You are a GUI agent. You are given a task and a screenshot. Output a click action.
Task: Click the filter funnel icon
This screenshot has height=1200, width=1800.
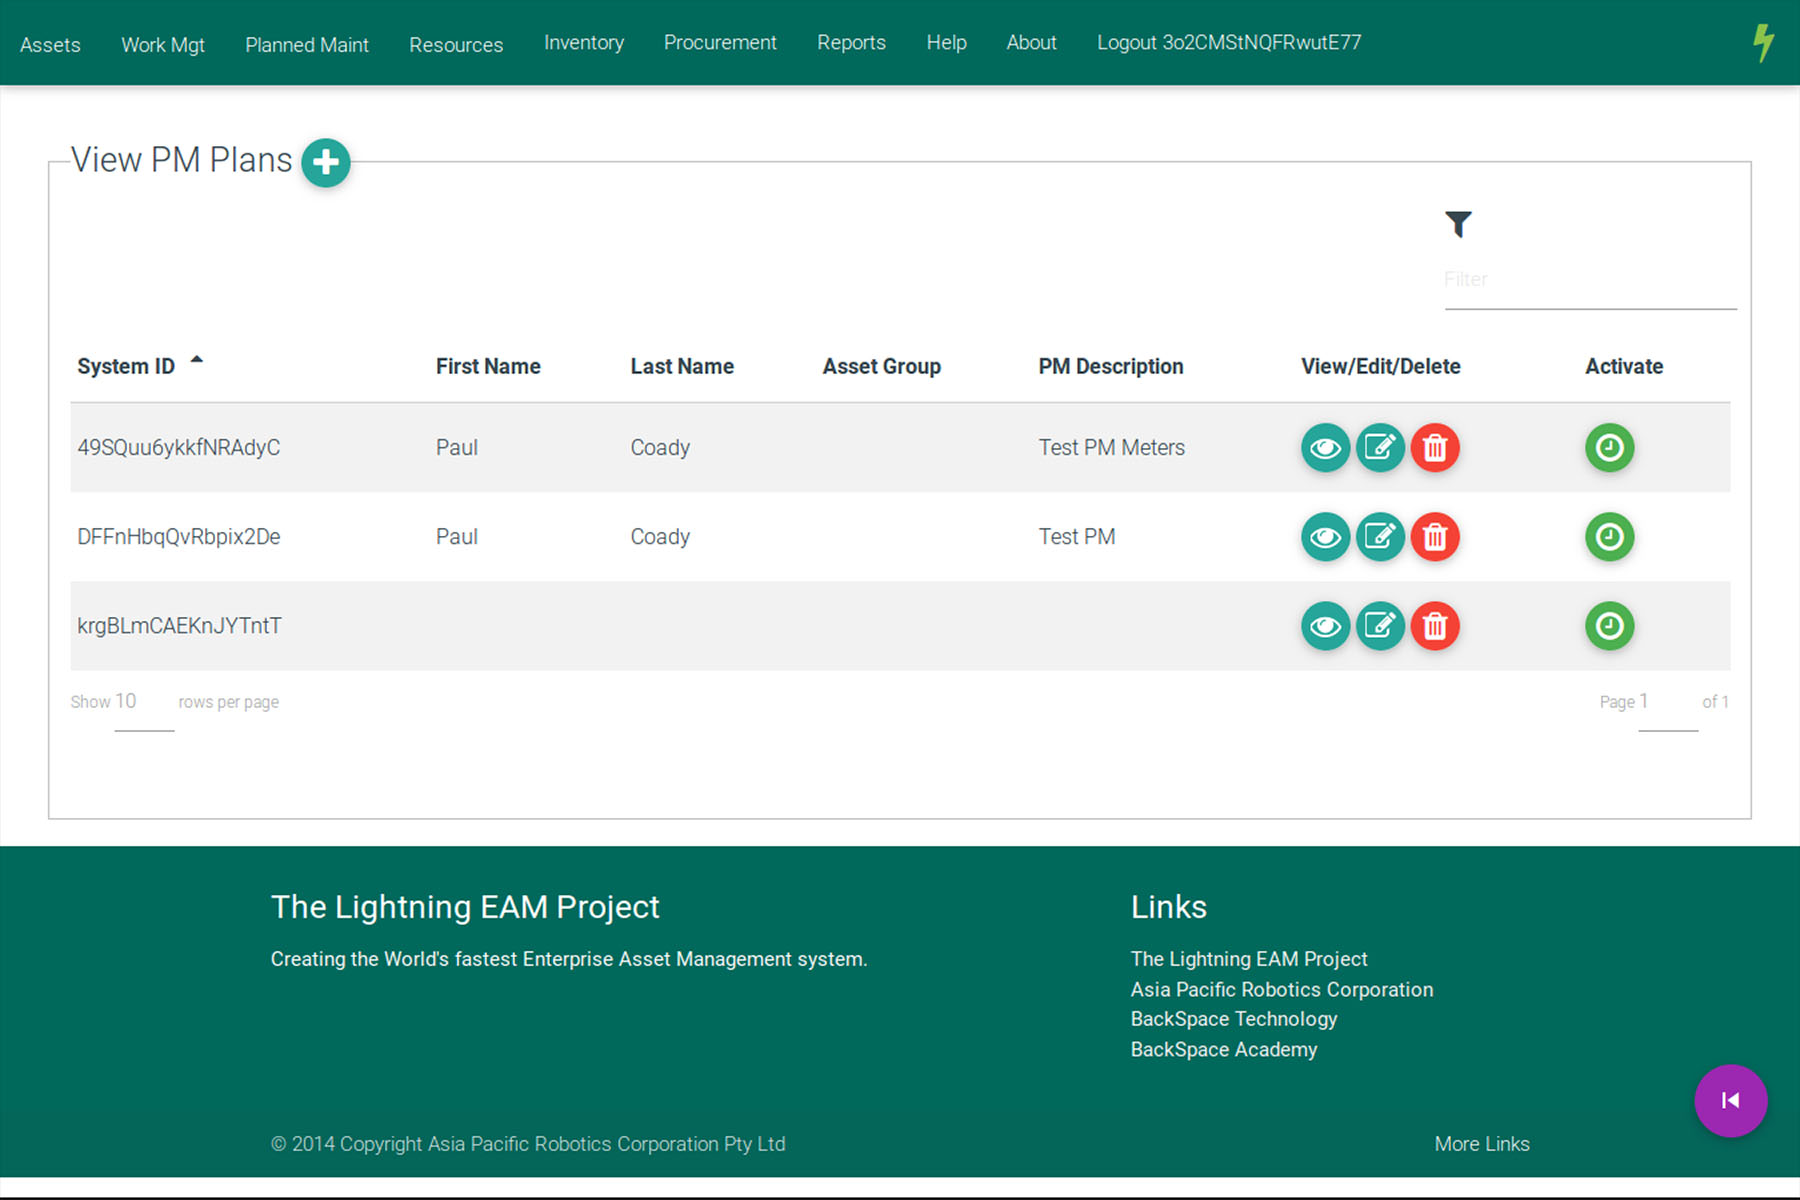[1458, 224]
